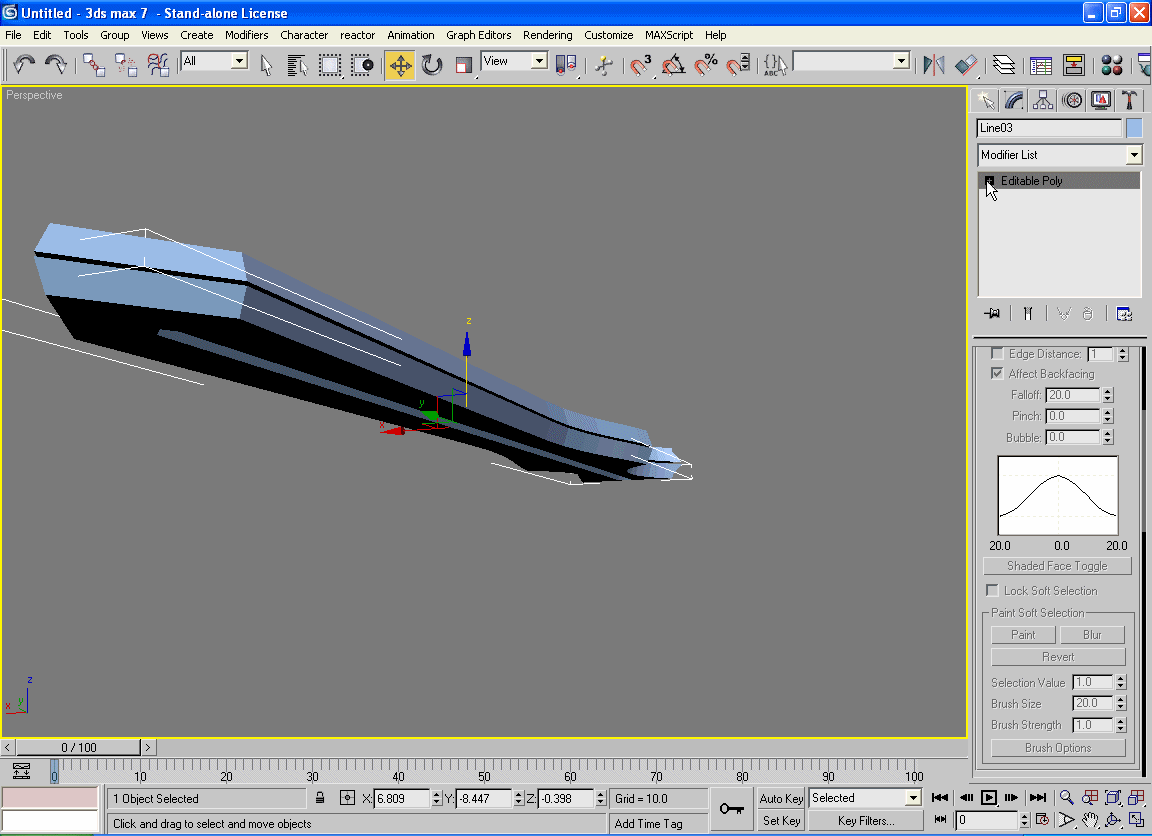Open the Hierarchy command panel tab

click(1043, 100)
